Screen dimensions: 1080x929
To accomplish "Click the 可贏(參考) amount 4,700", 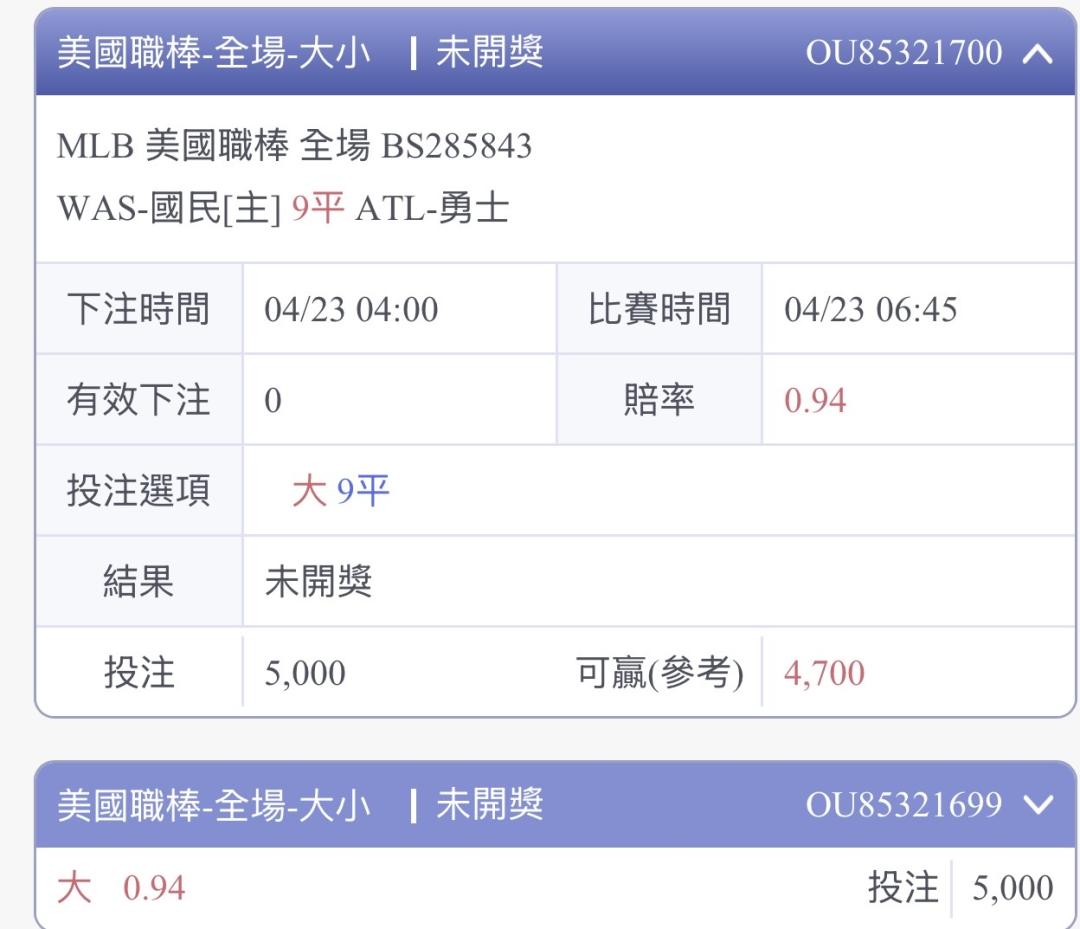I will (824, 674).
